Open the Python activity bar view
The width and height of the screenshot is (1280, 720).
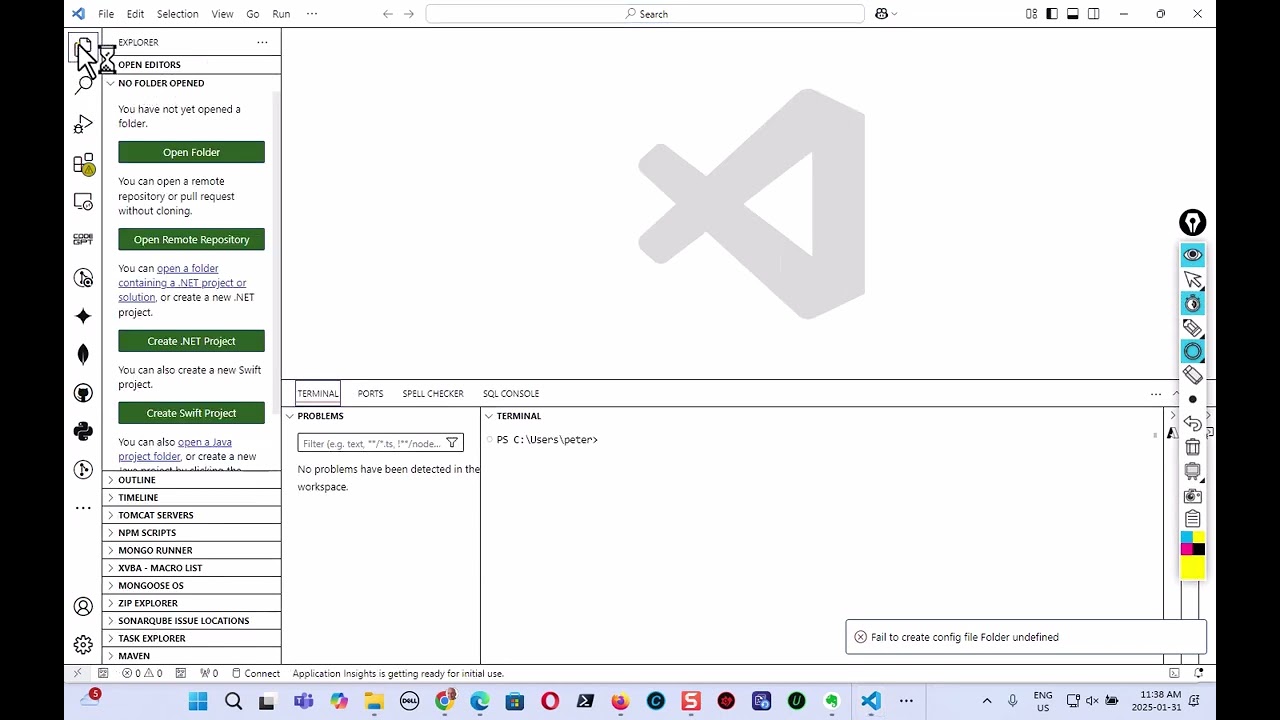(x=83, y=431)
